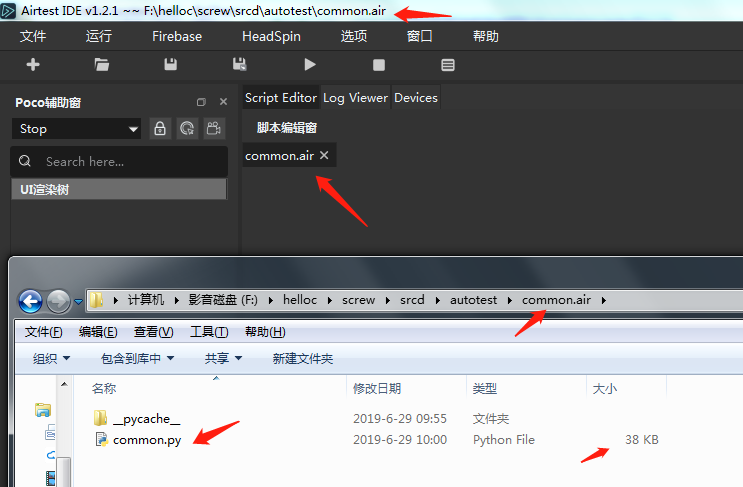Screen dimensions: 743x487
Task: Expand the arrow after common.air breadcrumb
Action: click(604, 300)
